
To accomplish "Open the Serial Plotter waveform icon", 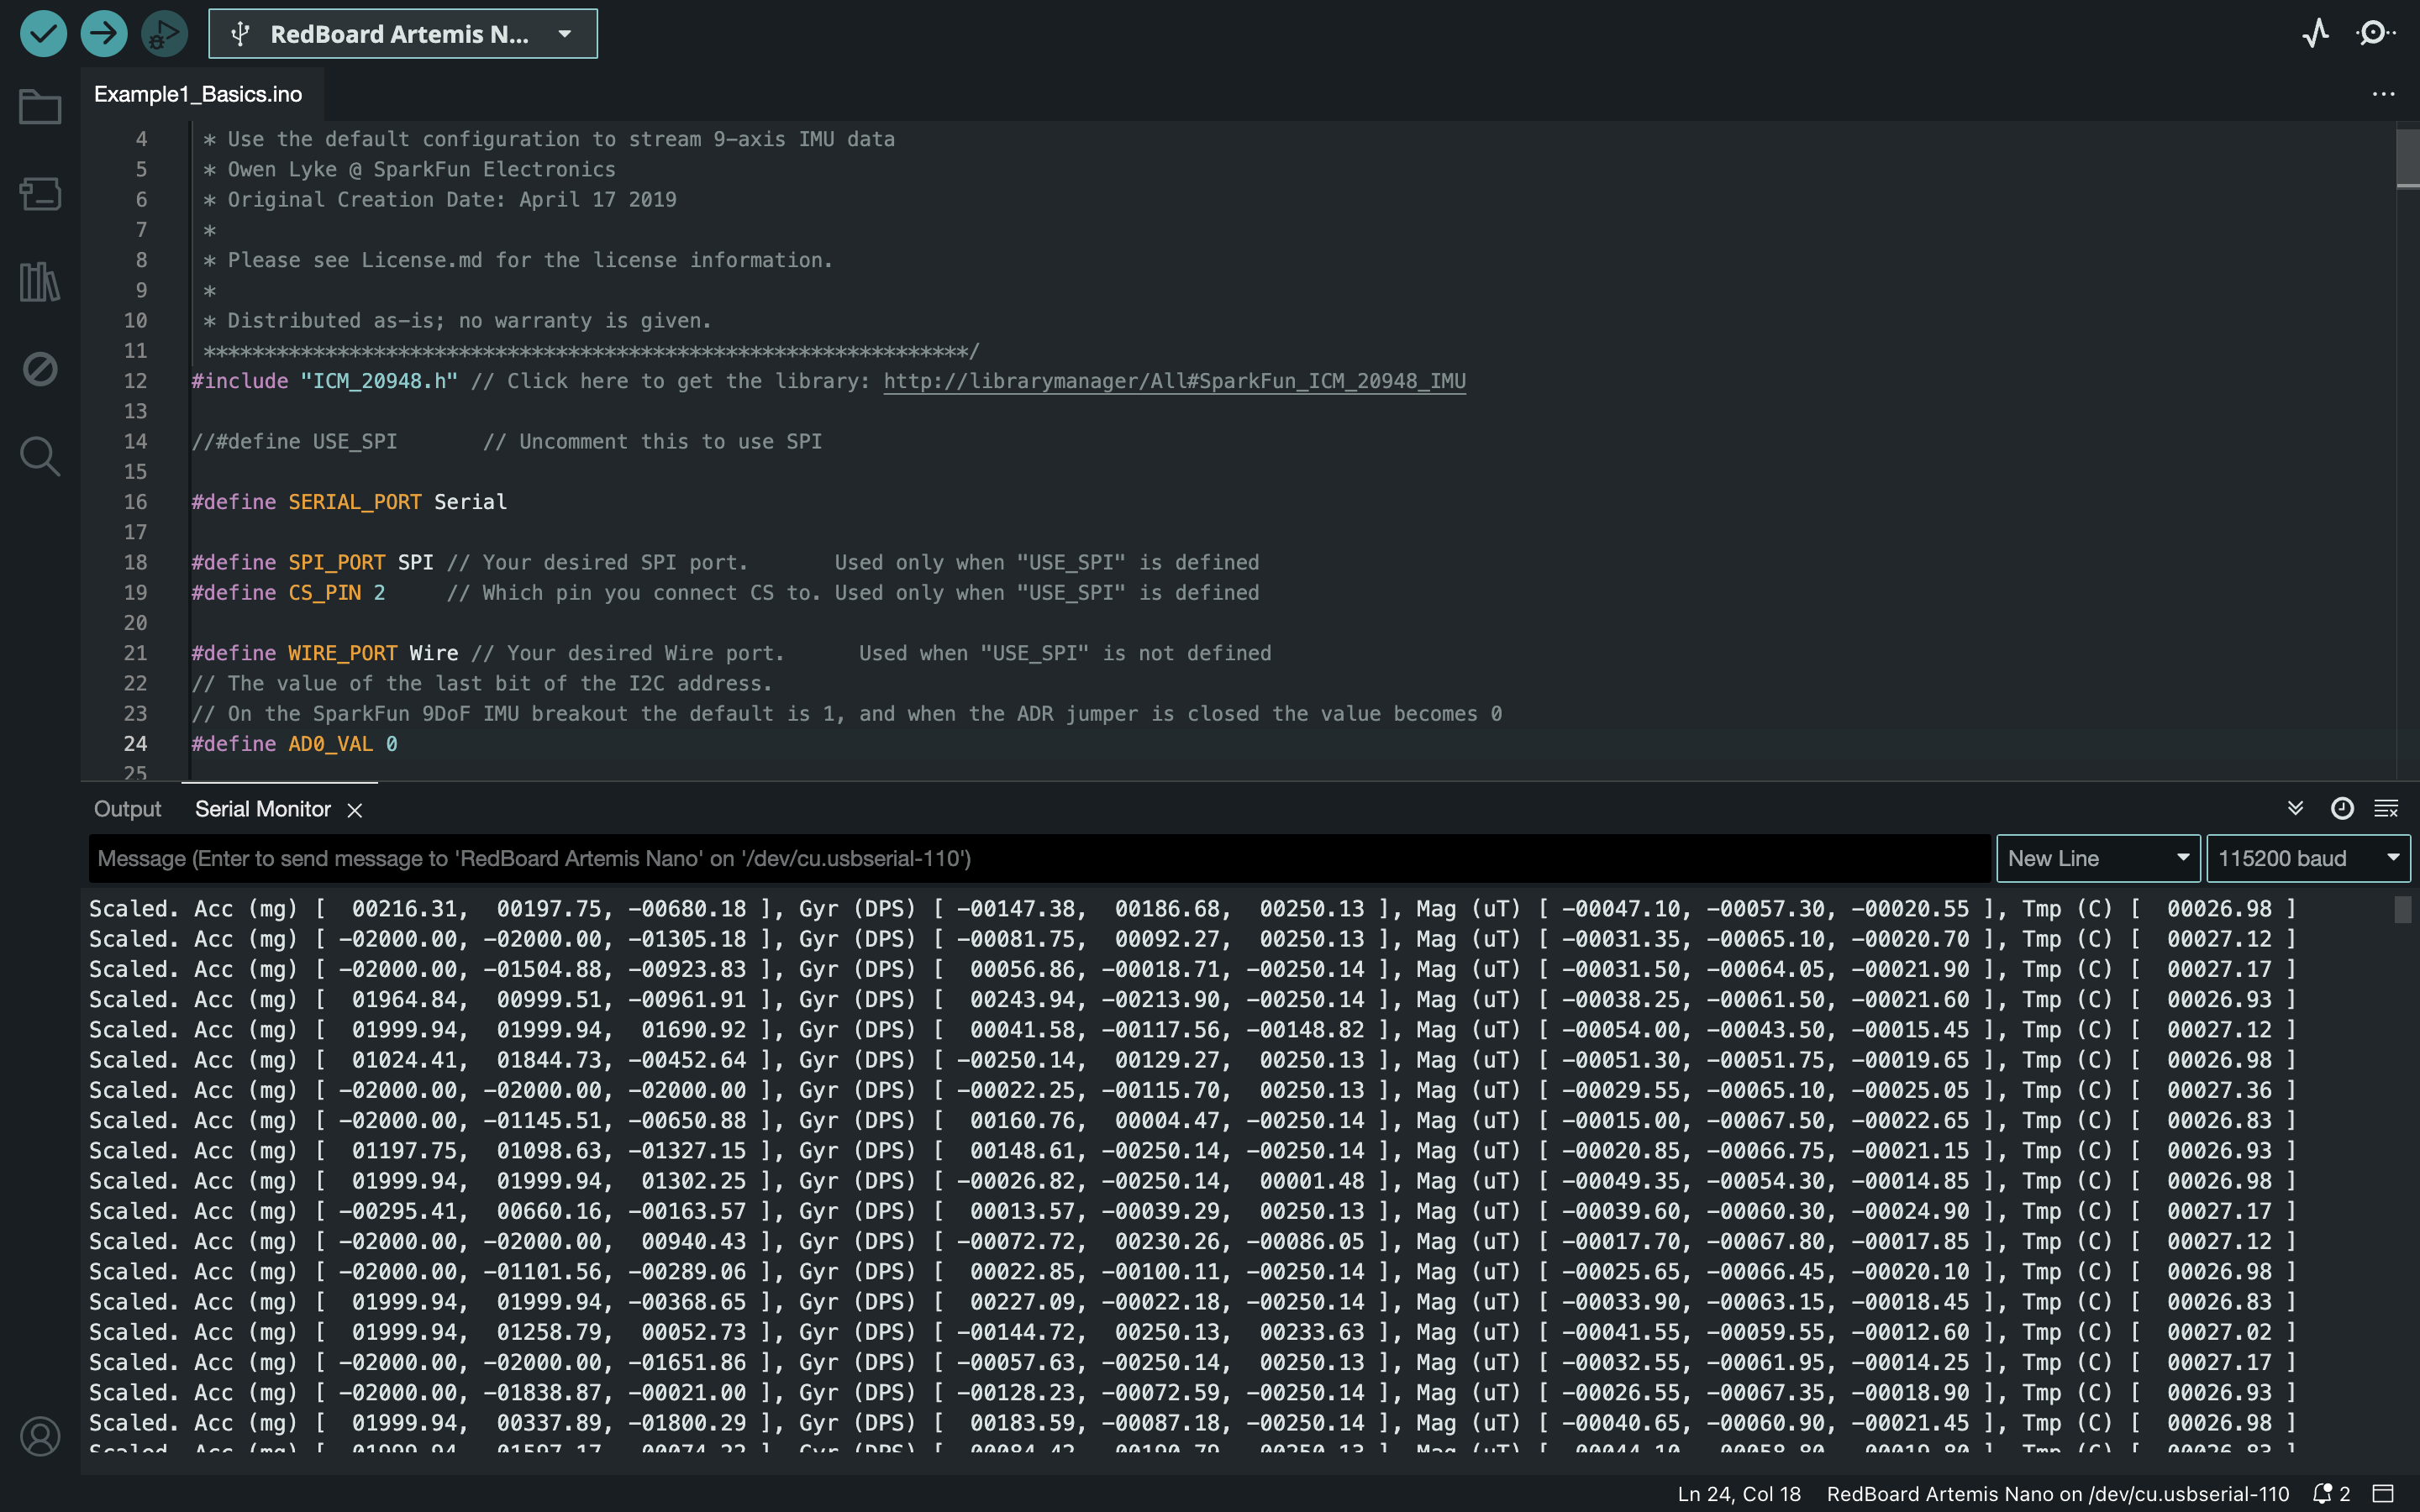I will (2315, 34).
